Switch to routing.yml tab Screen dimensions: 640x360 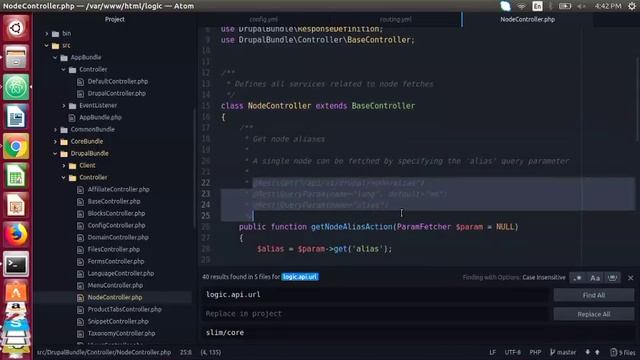396,19
